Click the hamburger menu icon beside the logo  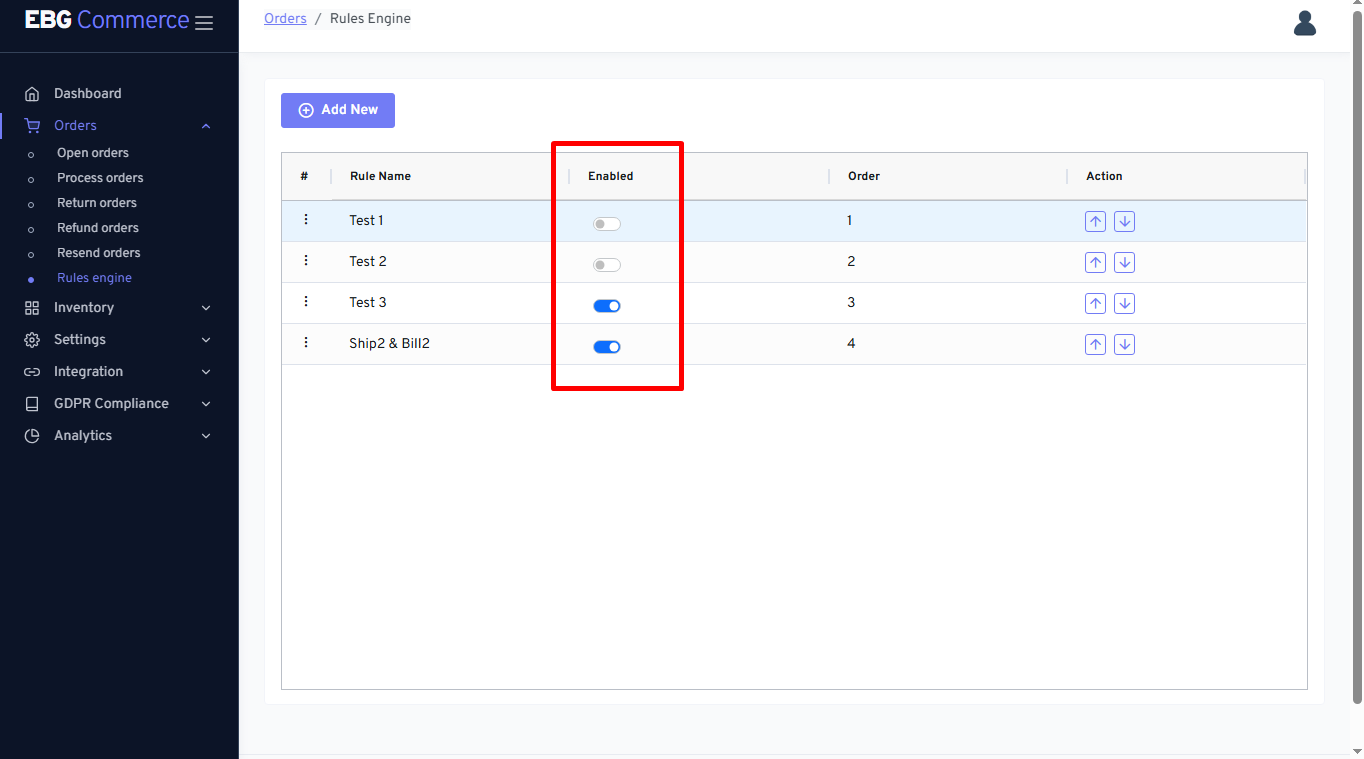tap(204, 23)
